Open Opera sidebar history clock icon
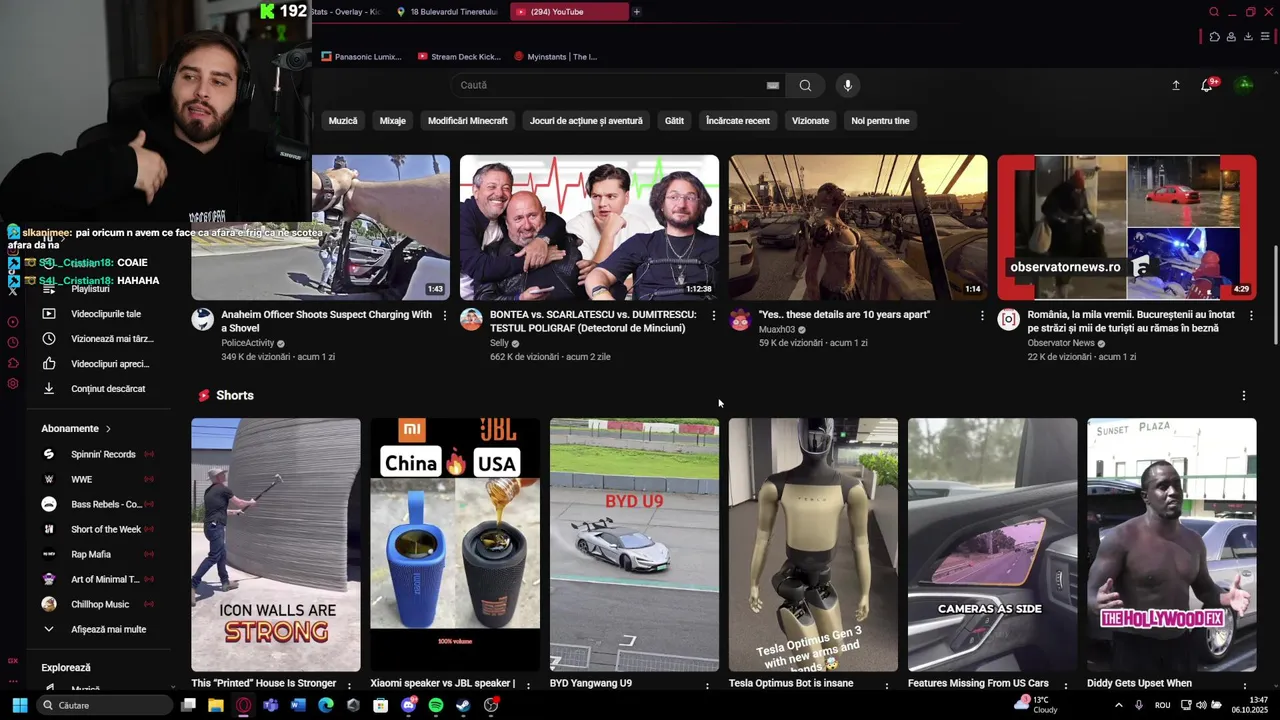 (x=13, y=342)
